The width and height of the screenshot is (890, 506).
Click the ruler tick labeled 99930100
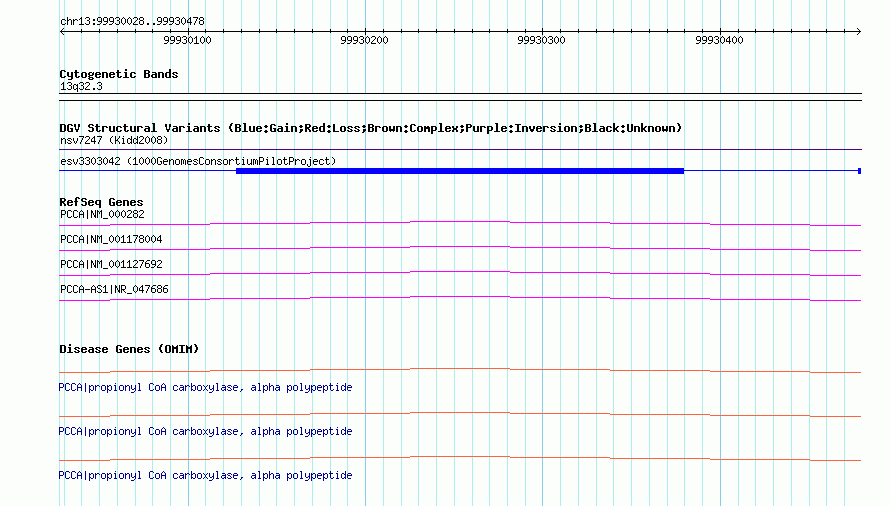pos(187,40)
